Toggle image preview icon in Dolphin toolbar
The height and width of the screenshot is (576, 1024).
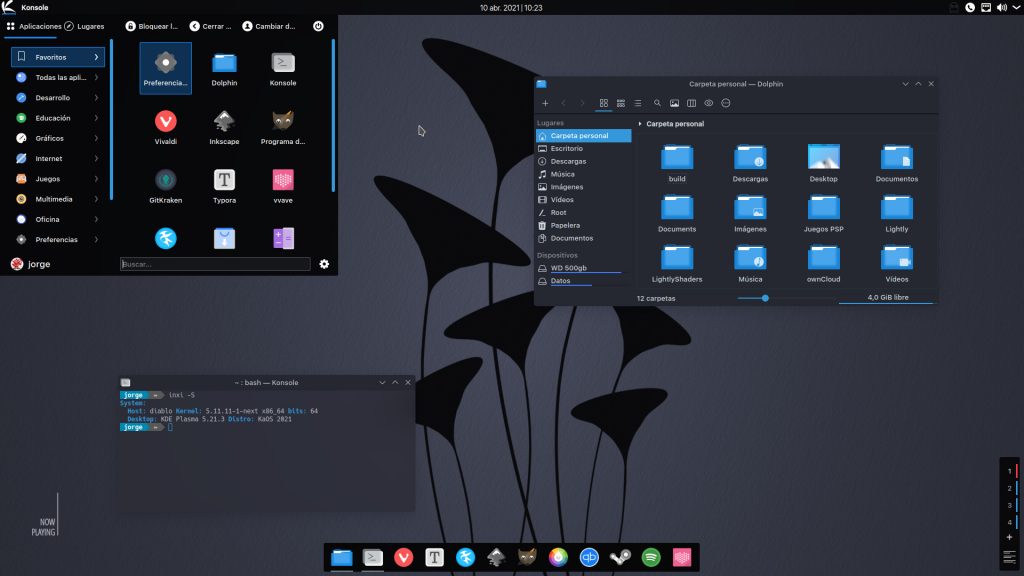coord(674,103)
